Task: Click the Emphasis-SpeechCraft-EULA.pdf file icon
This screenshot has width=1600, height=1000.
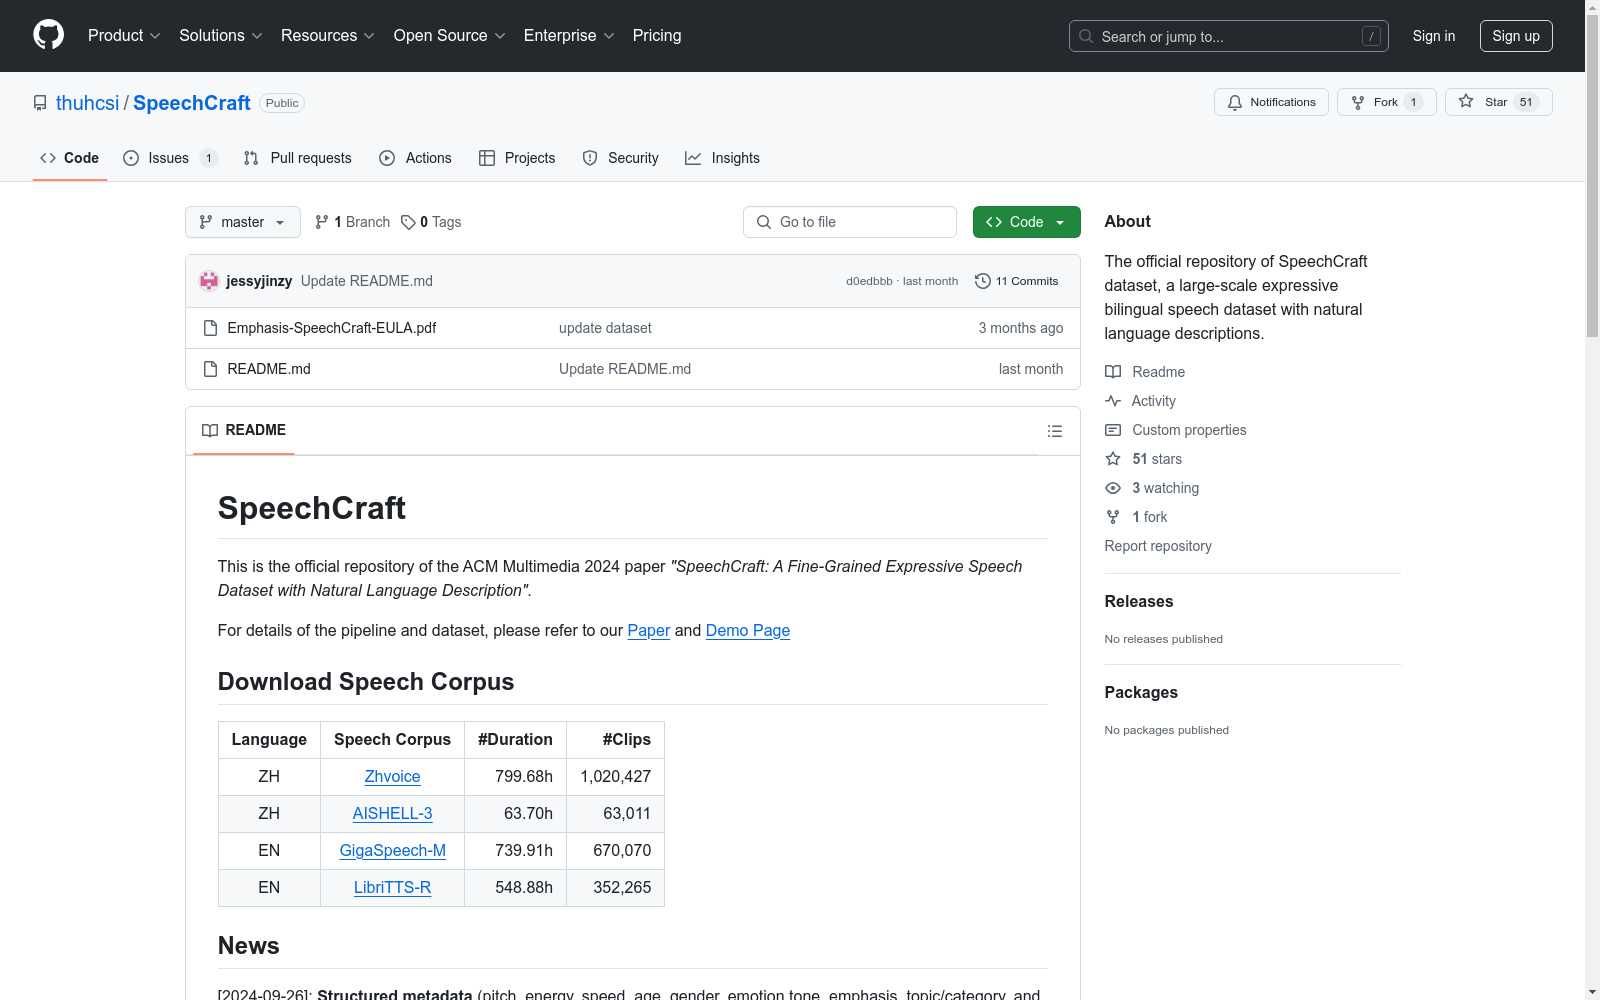Action: (210, 328)
